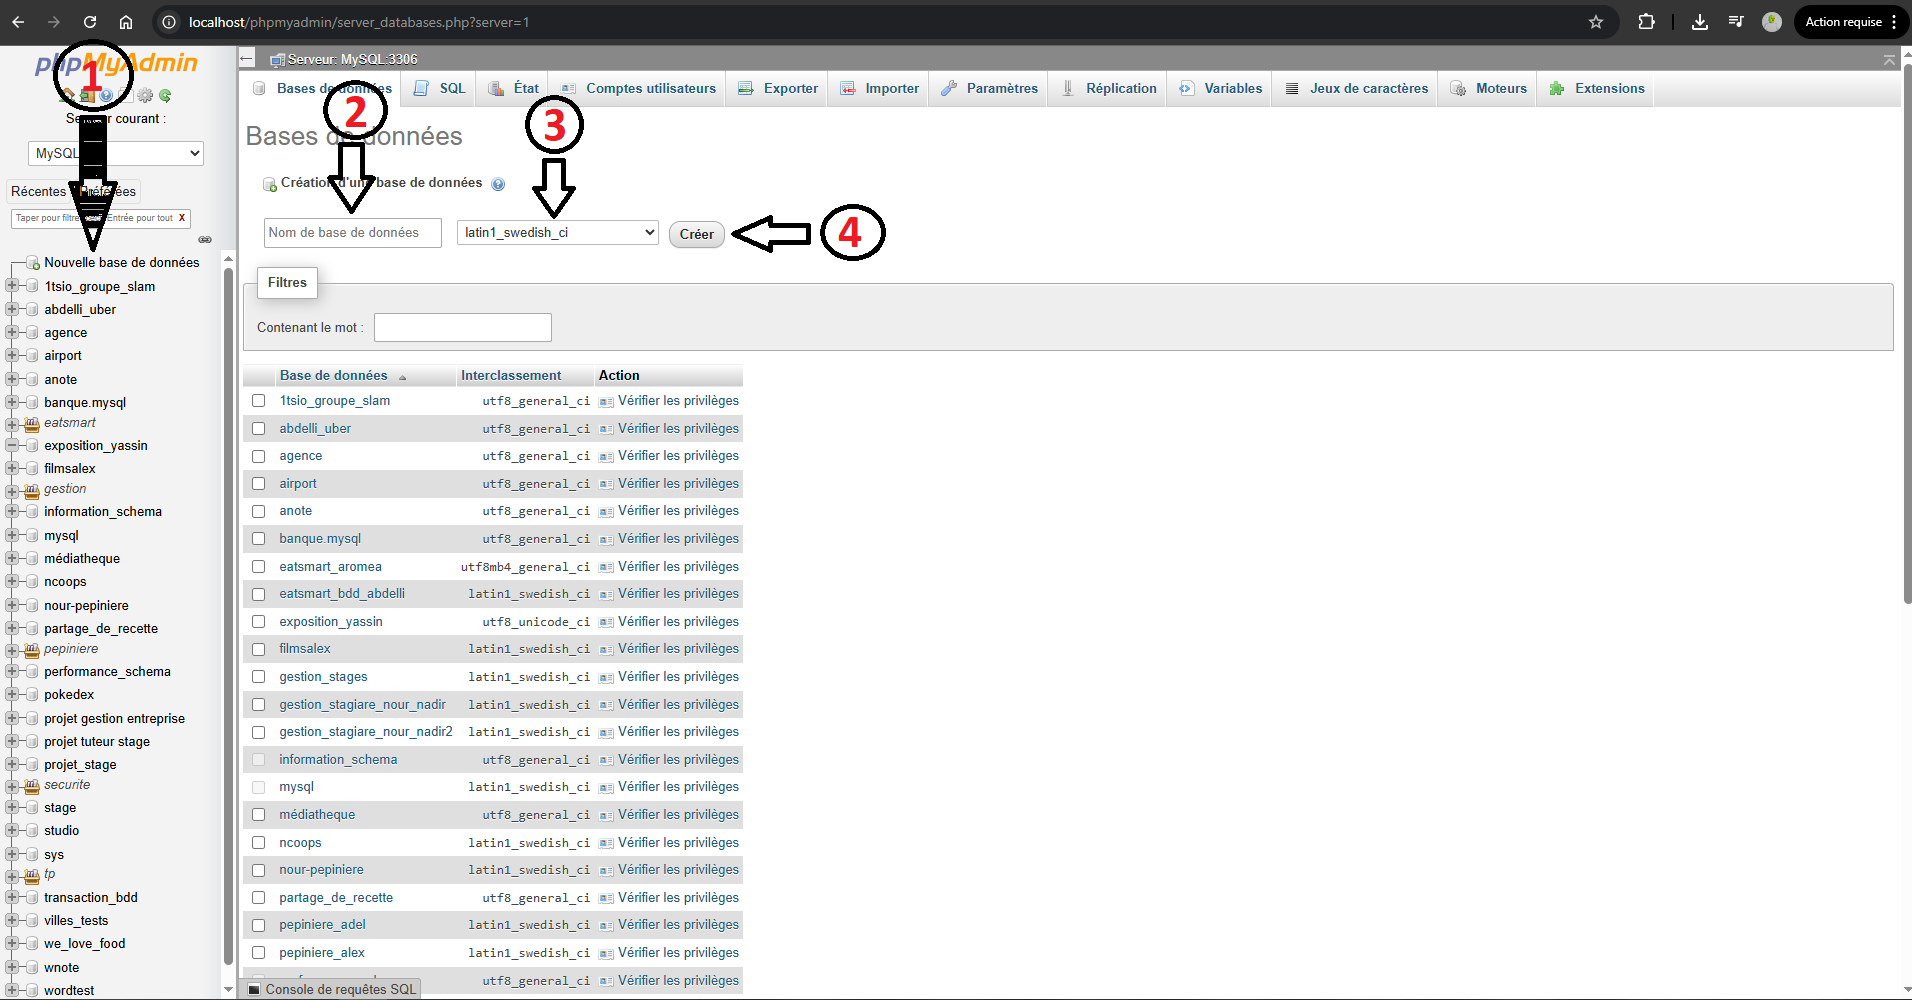
Task: Refresh the navigation panel with the green arrow icon
Action: click(x=165, y=96)
